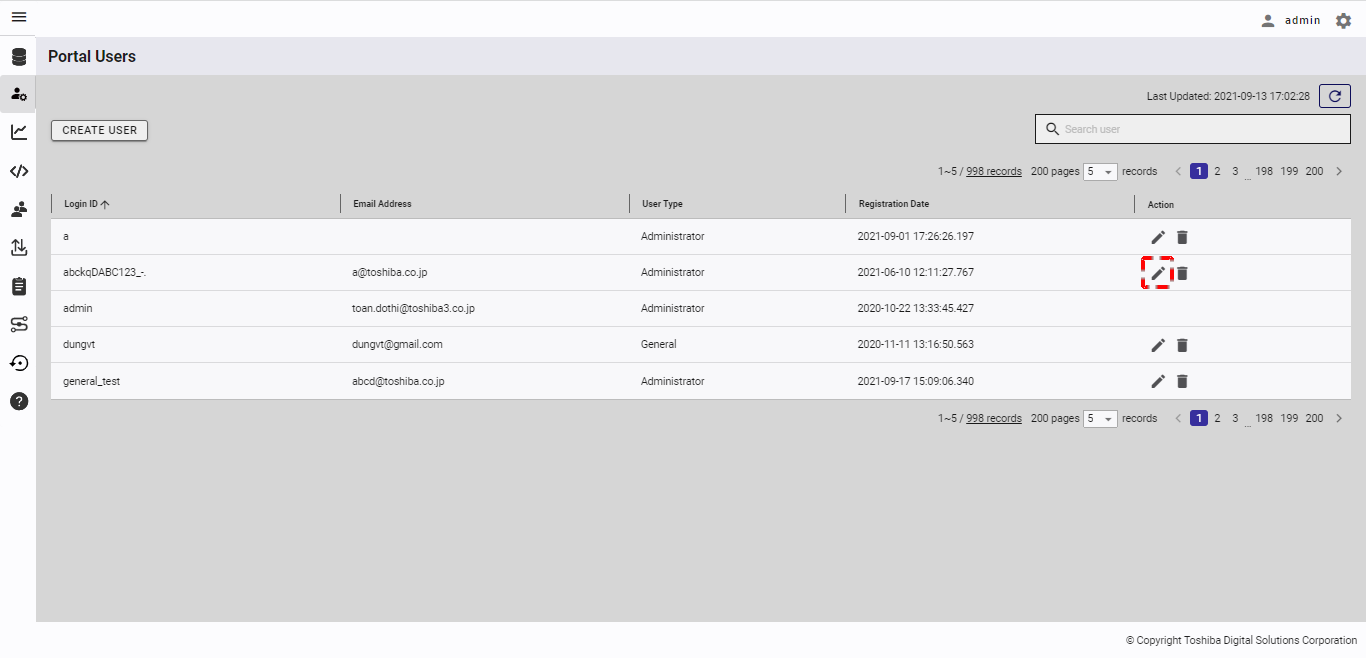Open bottom records-per-page dropdown
The height and width of the screenshot is (658, 1366).
point(1100,419)
